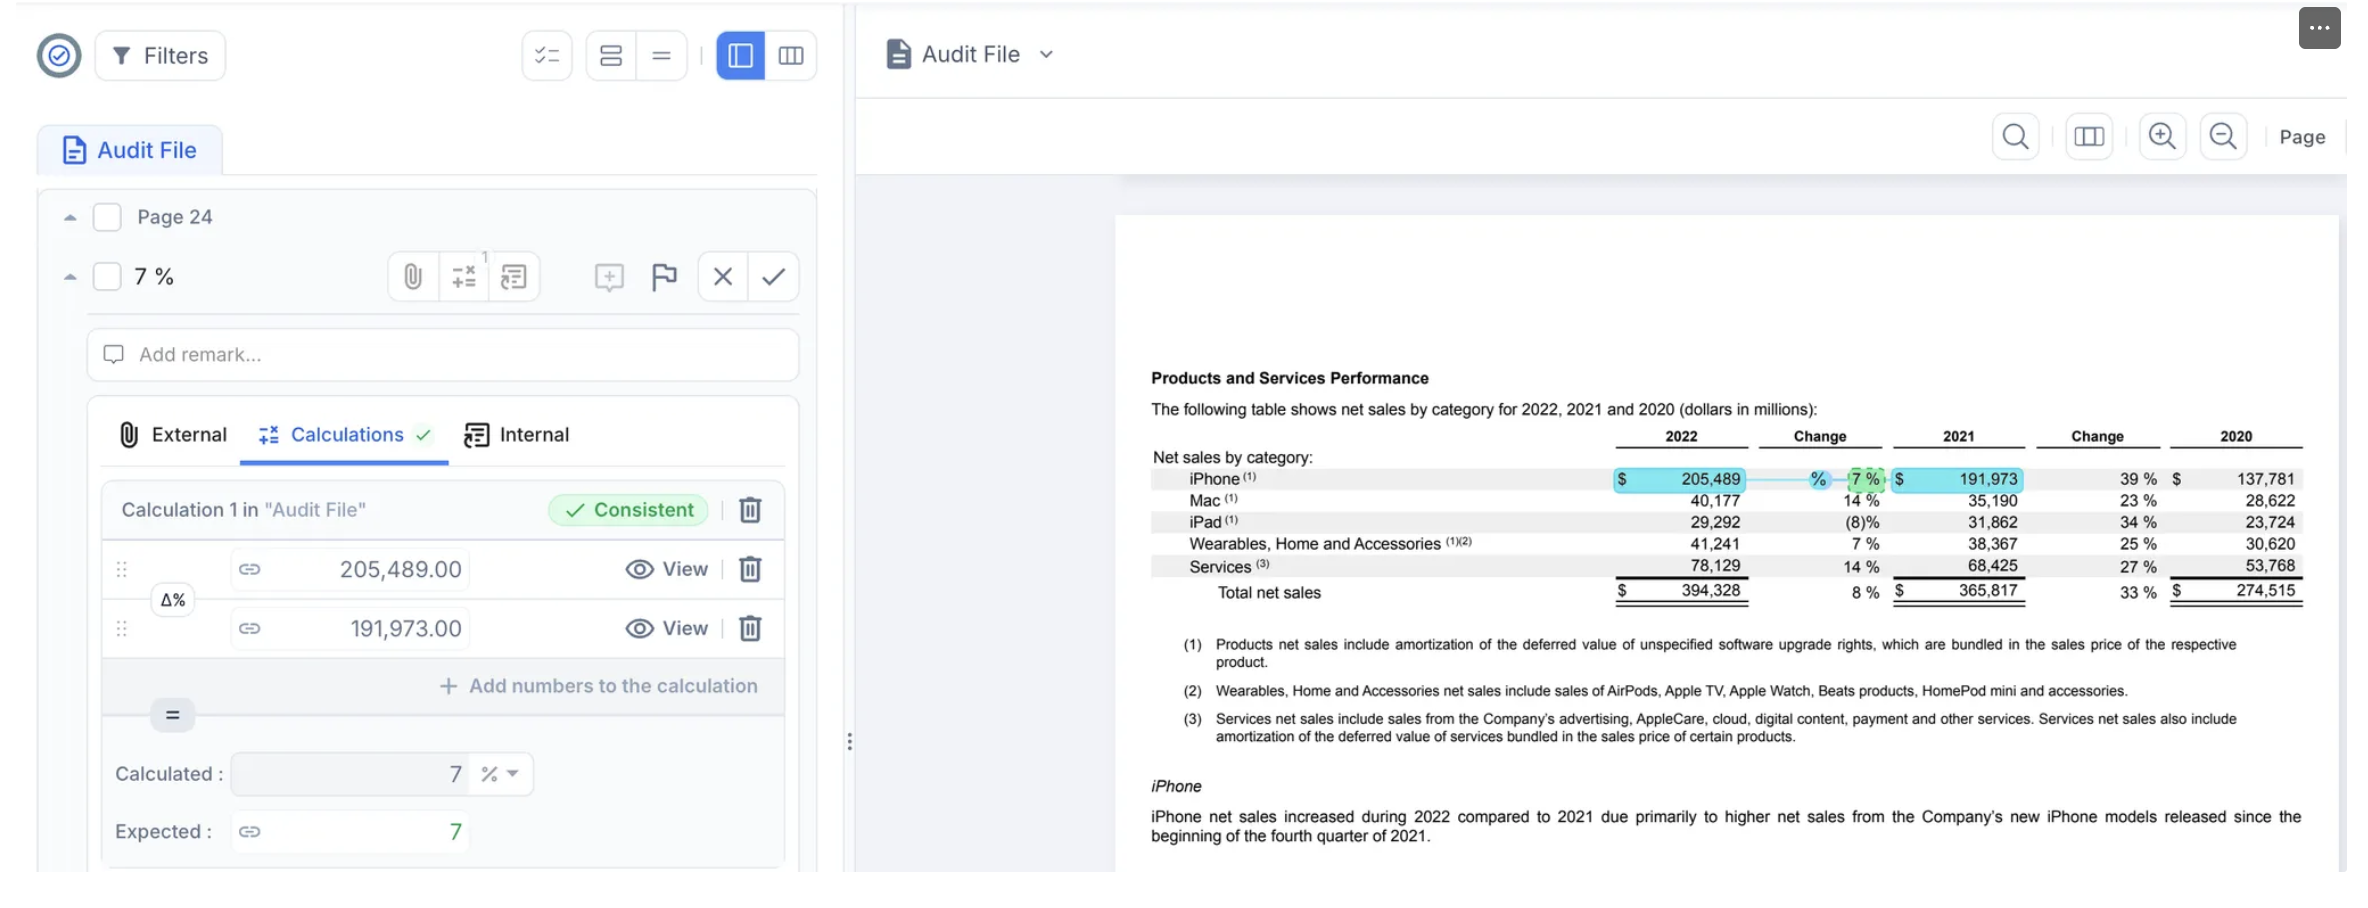Click the circular checkmark logo icon
The image size is (2368, 908).
pyautogui.click(x=59, y=56)
